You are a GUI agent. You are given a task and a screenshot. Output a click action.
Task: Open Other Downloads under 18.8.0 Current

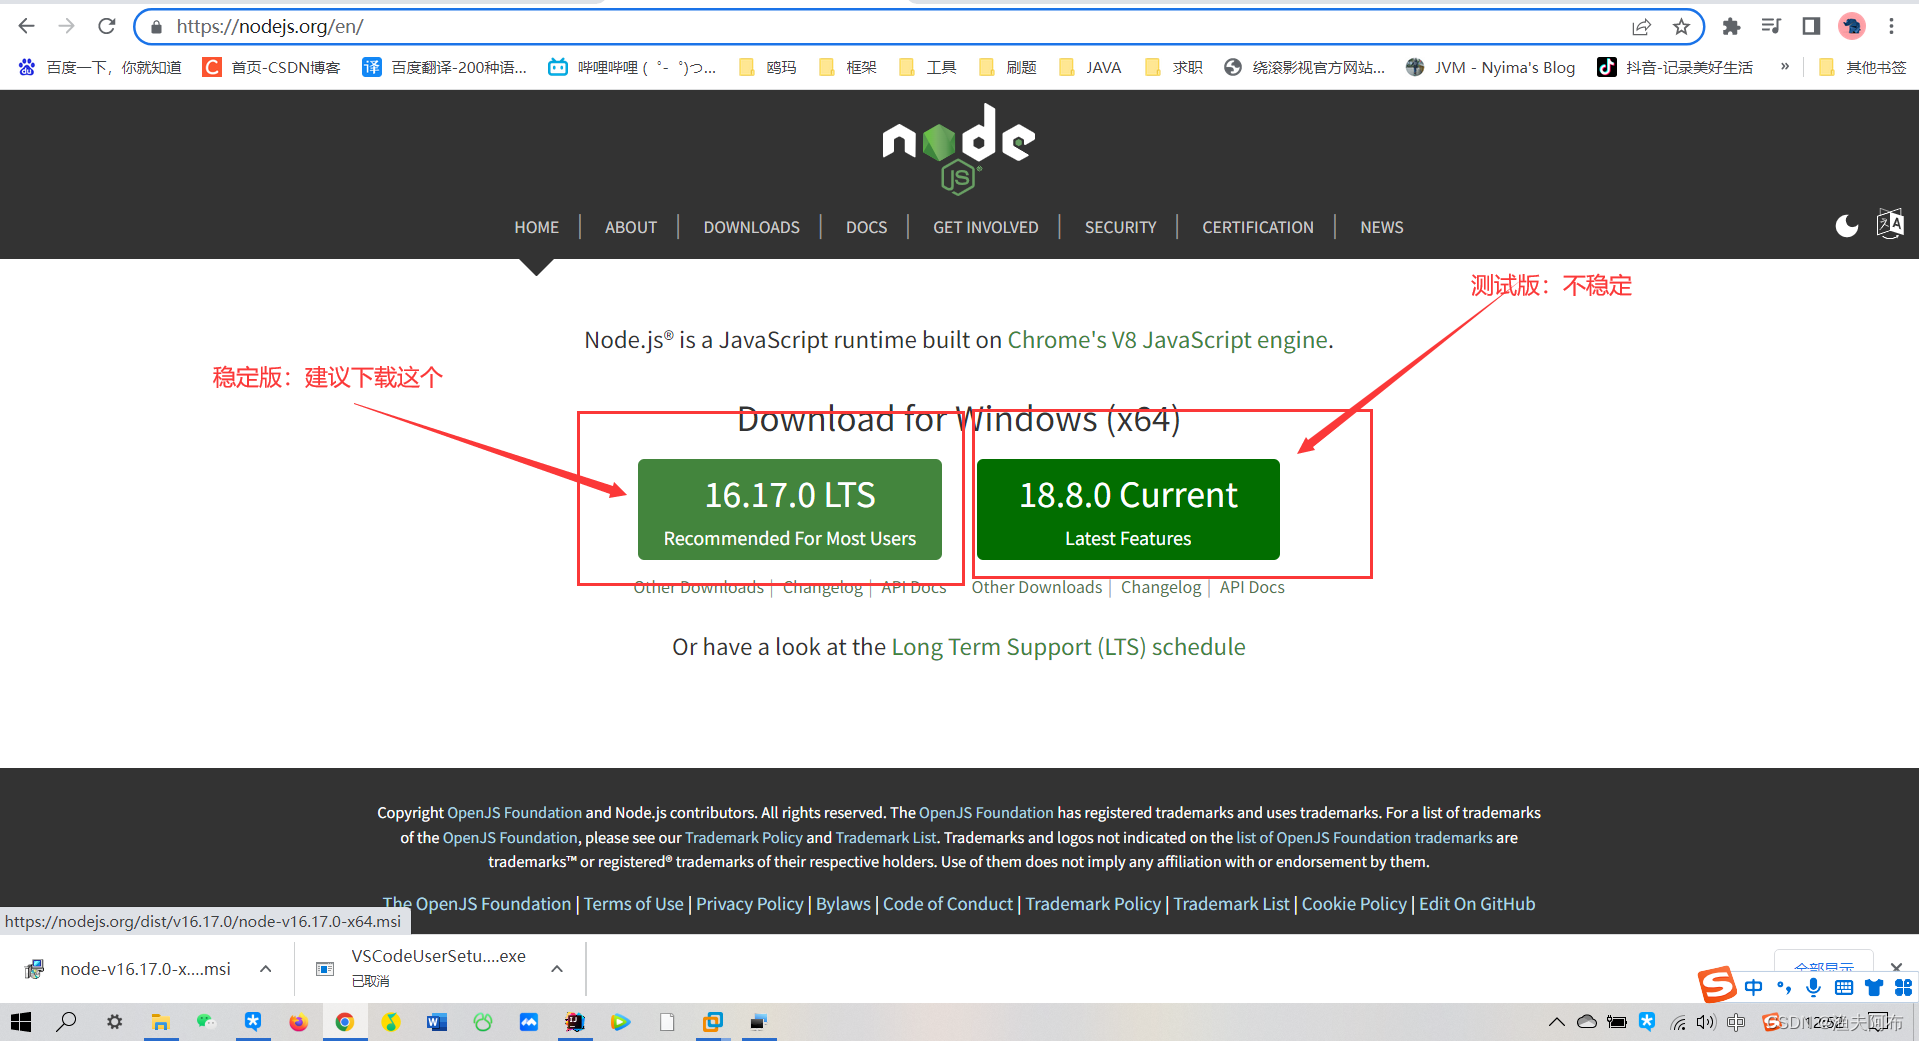[1037, 587]
